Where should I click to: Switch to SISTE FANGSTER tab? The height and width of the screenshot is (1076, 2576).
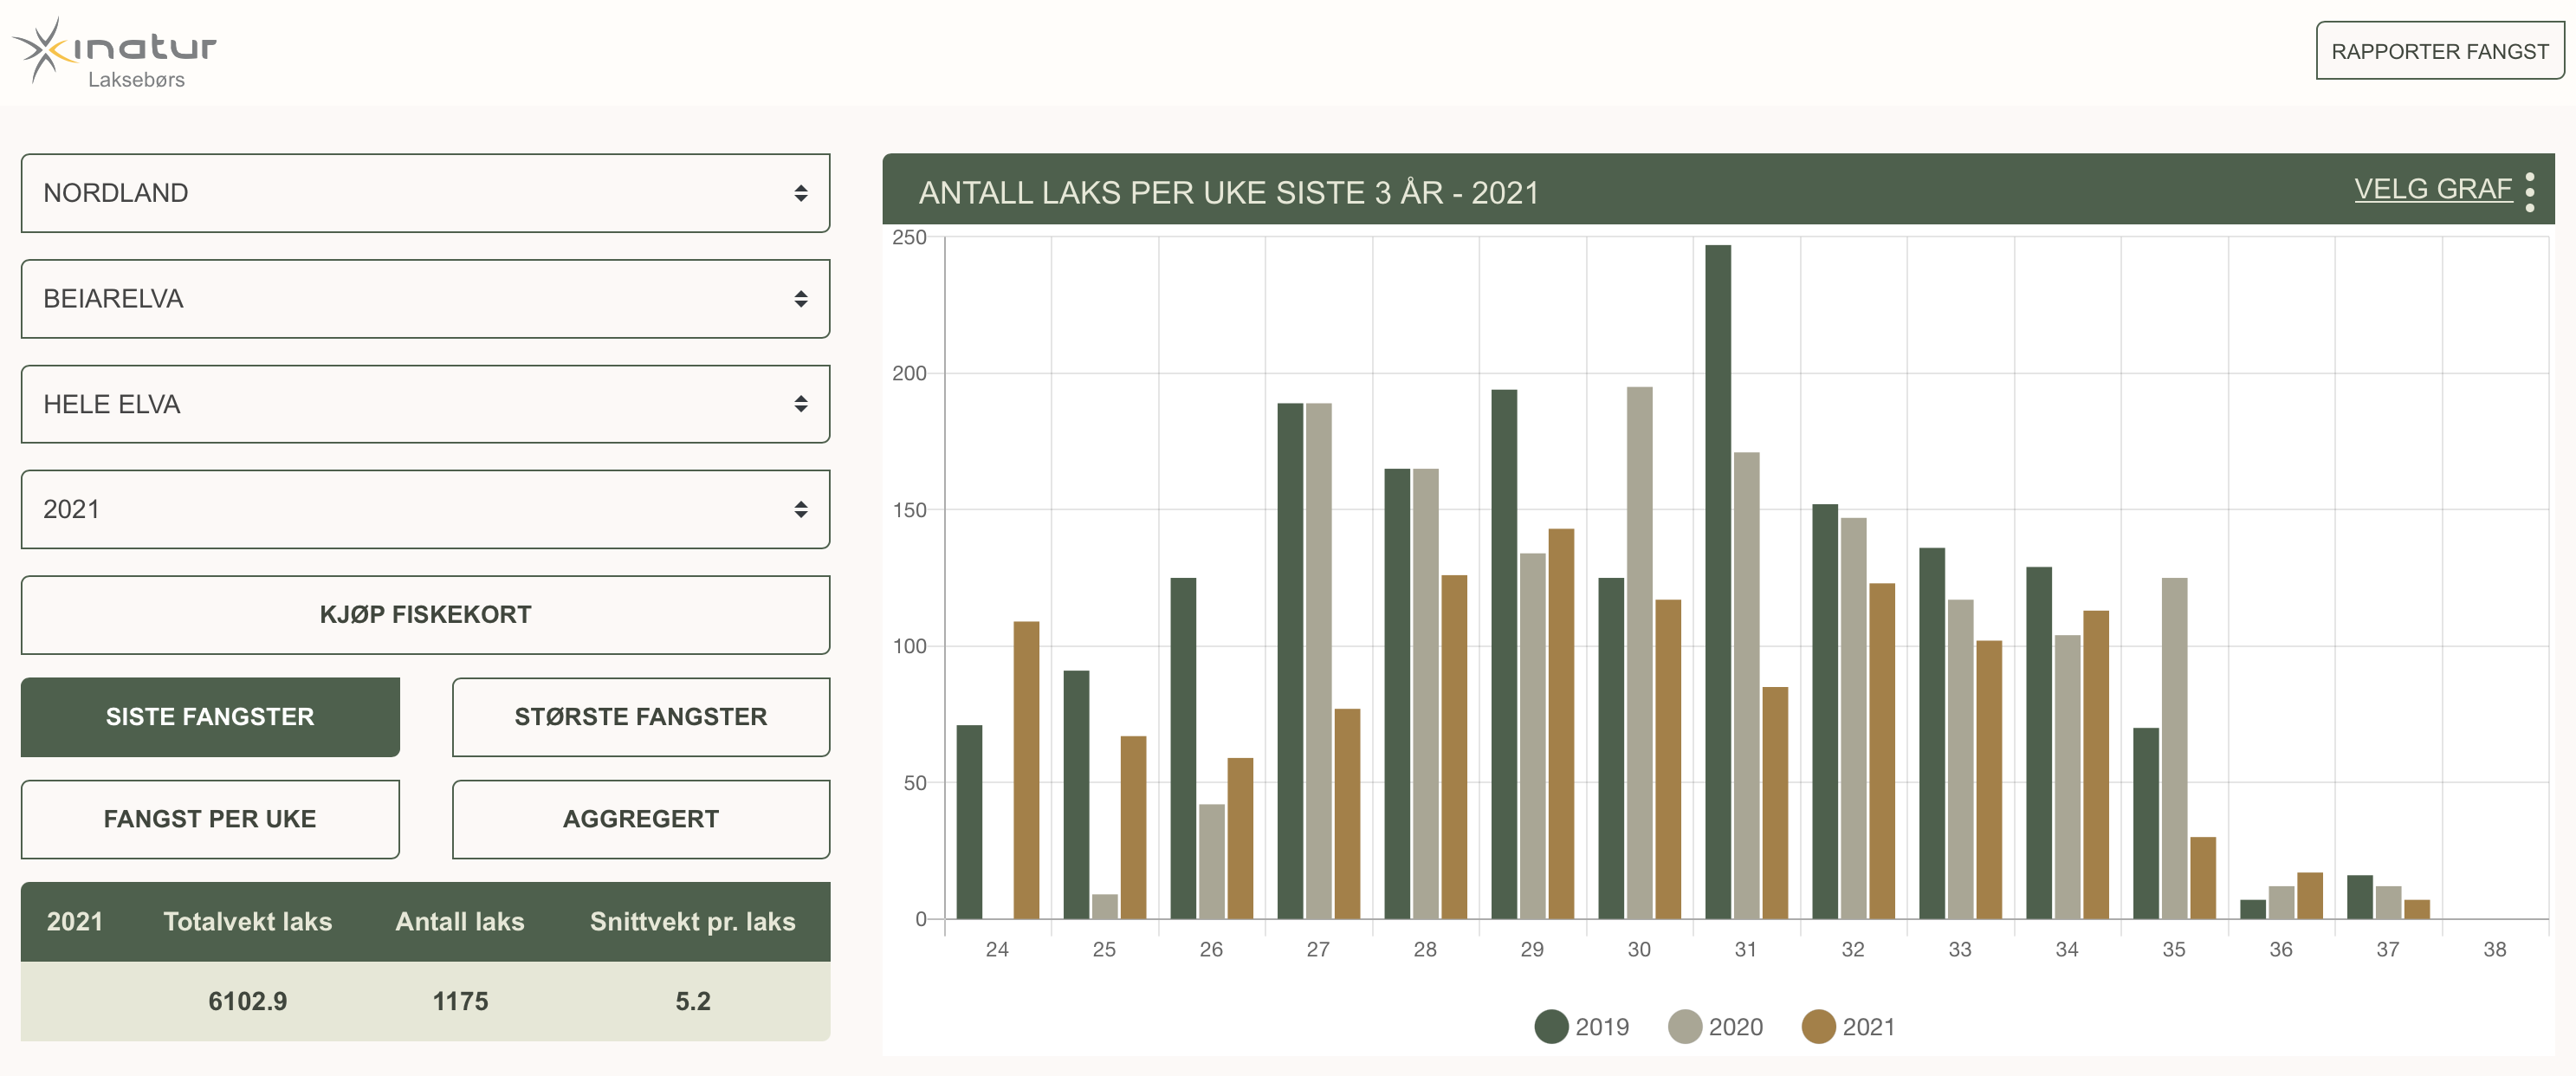pyautogui.click(x=210, y=716)
